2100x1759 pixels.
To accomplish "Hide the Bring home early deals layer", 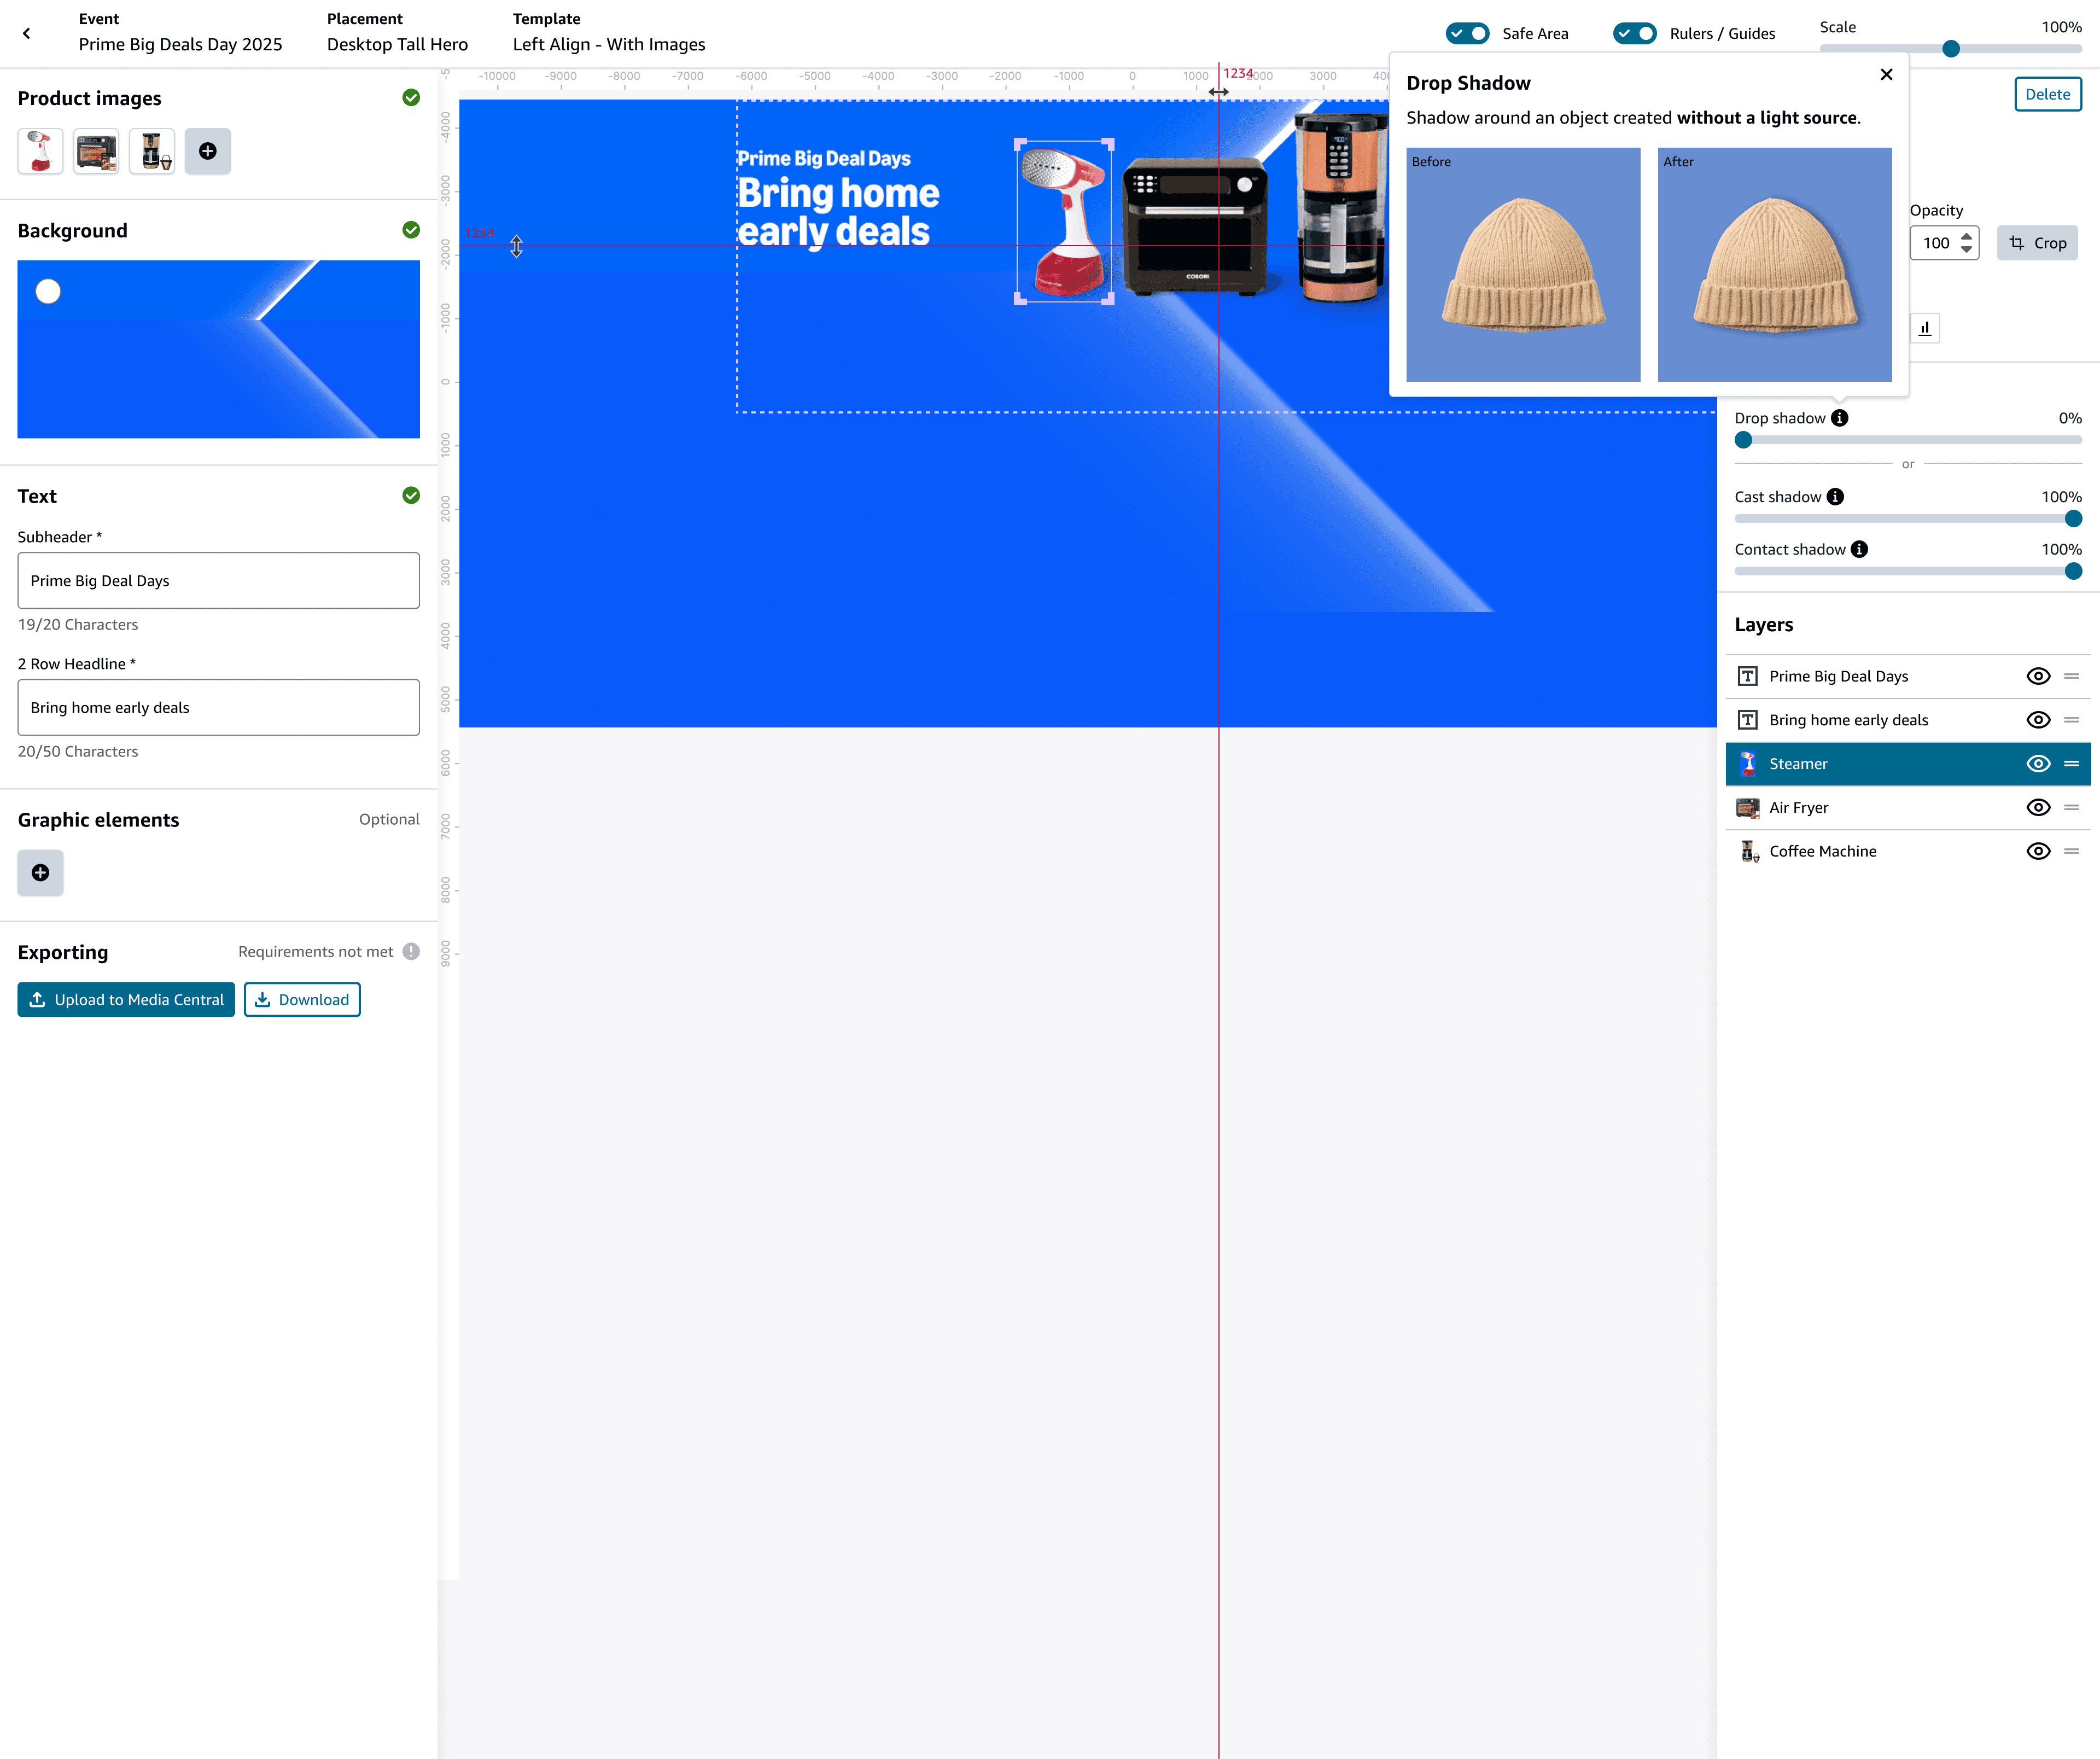I will click(2038, 720).
